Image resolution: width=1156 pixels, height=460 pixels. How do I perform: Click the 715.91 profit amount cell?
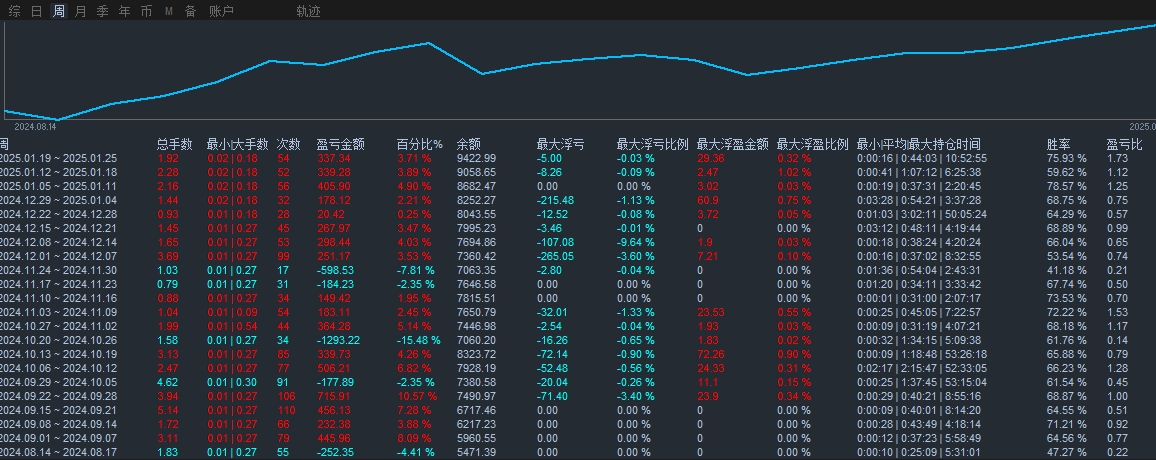click(x=335, y=396)
